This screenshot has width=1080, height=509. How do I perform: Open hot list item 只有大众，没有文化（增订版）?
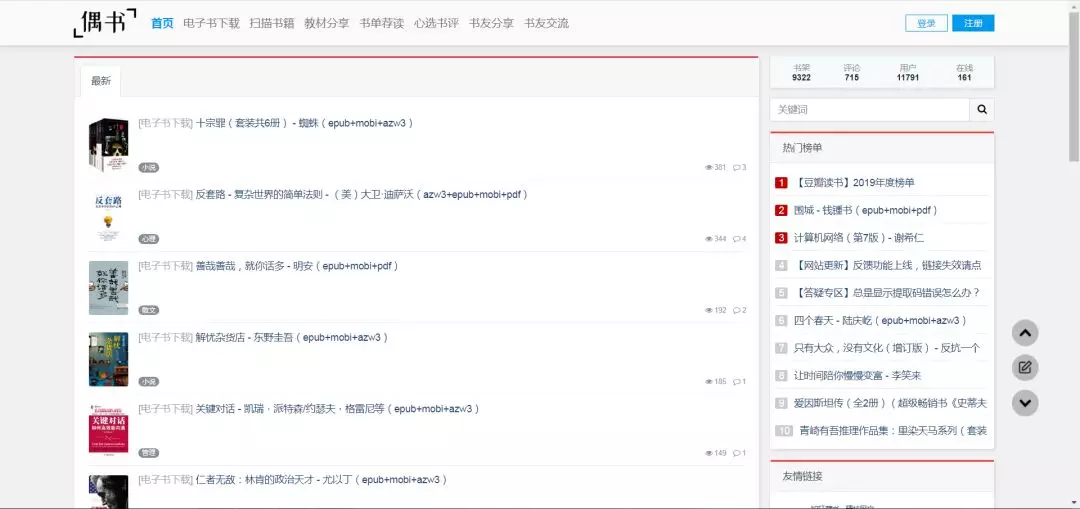(x=887, y=348)
